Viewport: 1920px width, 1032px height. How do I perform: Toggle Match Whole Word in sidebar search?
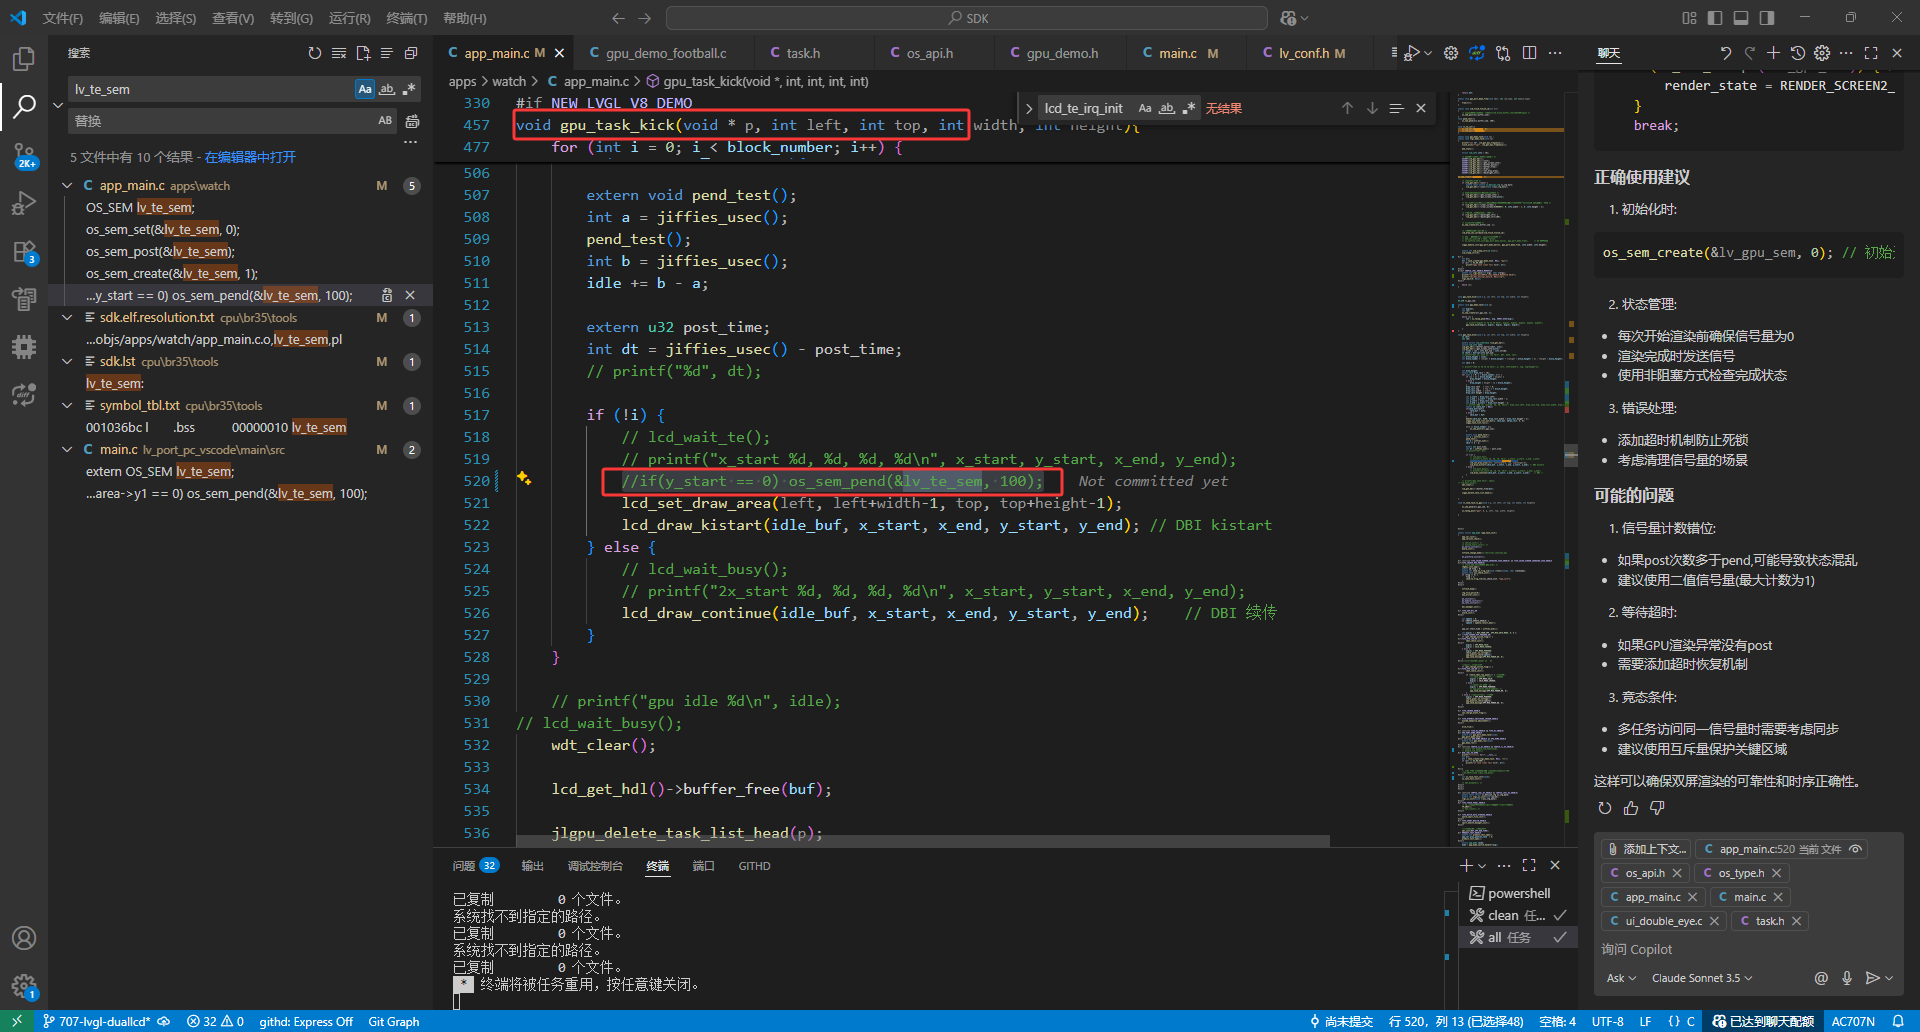pos(387,89)
